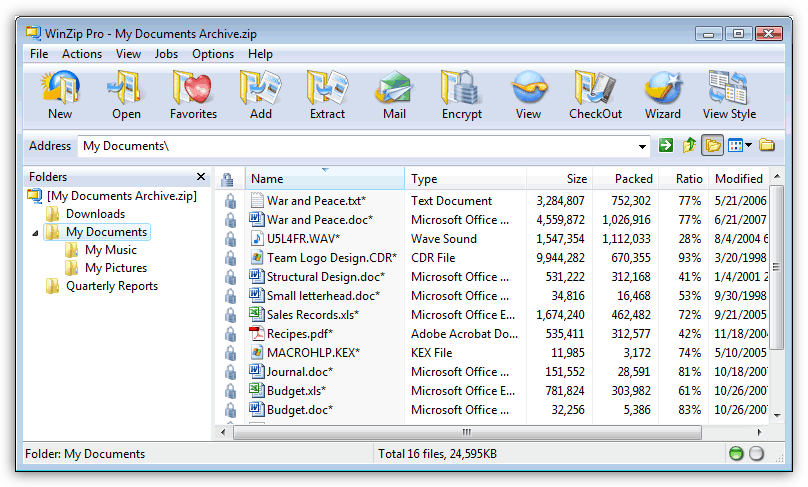Viewport: 808px width, 487px height.
Task: Open the Options menu
Action: (213, 54)
